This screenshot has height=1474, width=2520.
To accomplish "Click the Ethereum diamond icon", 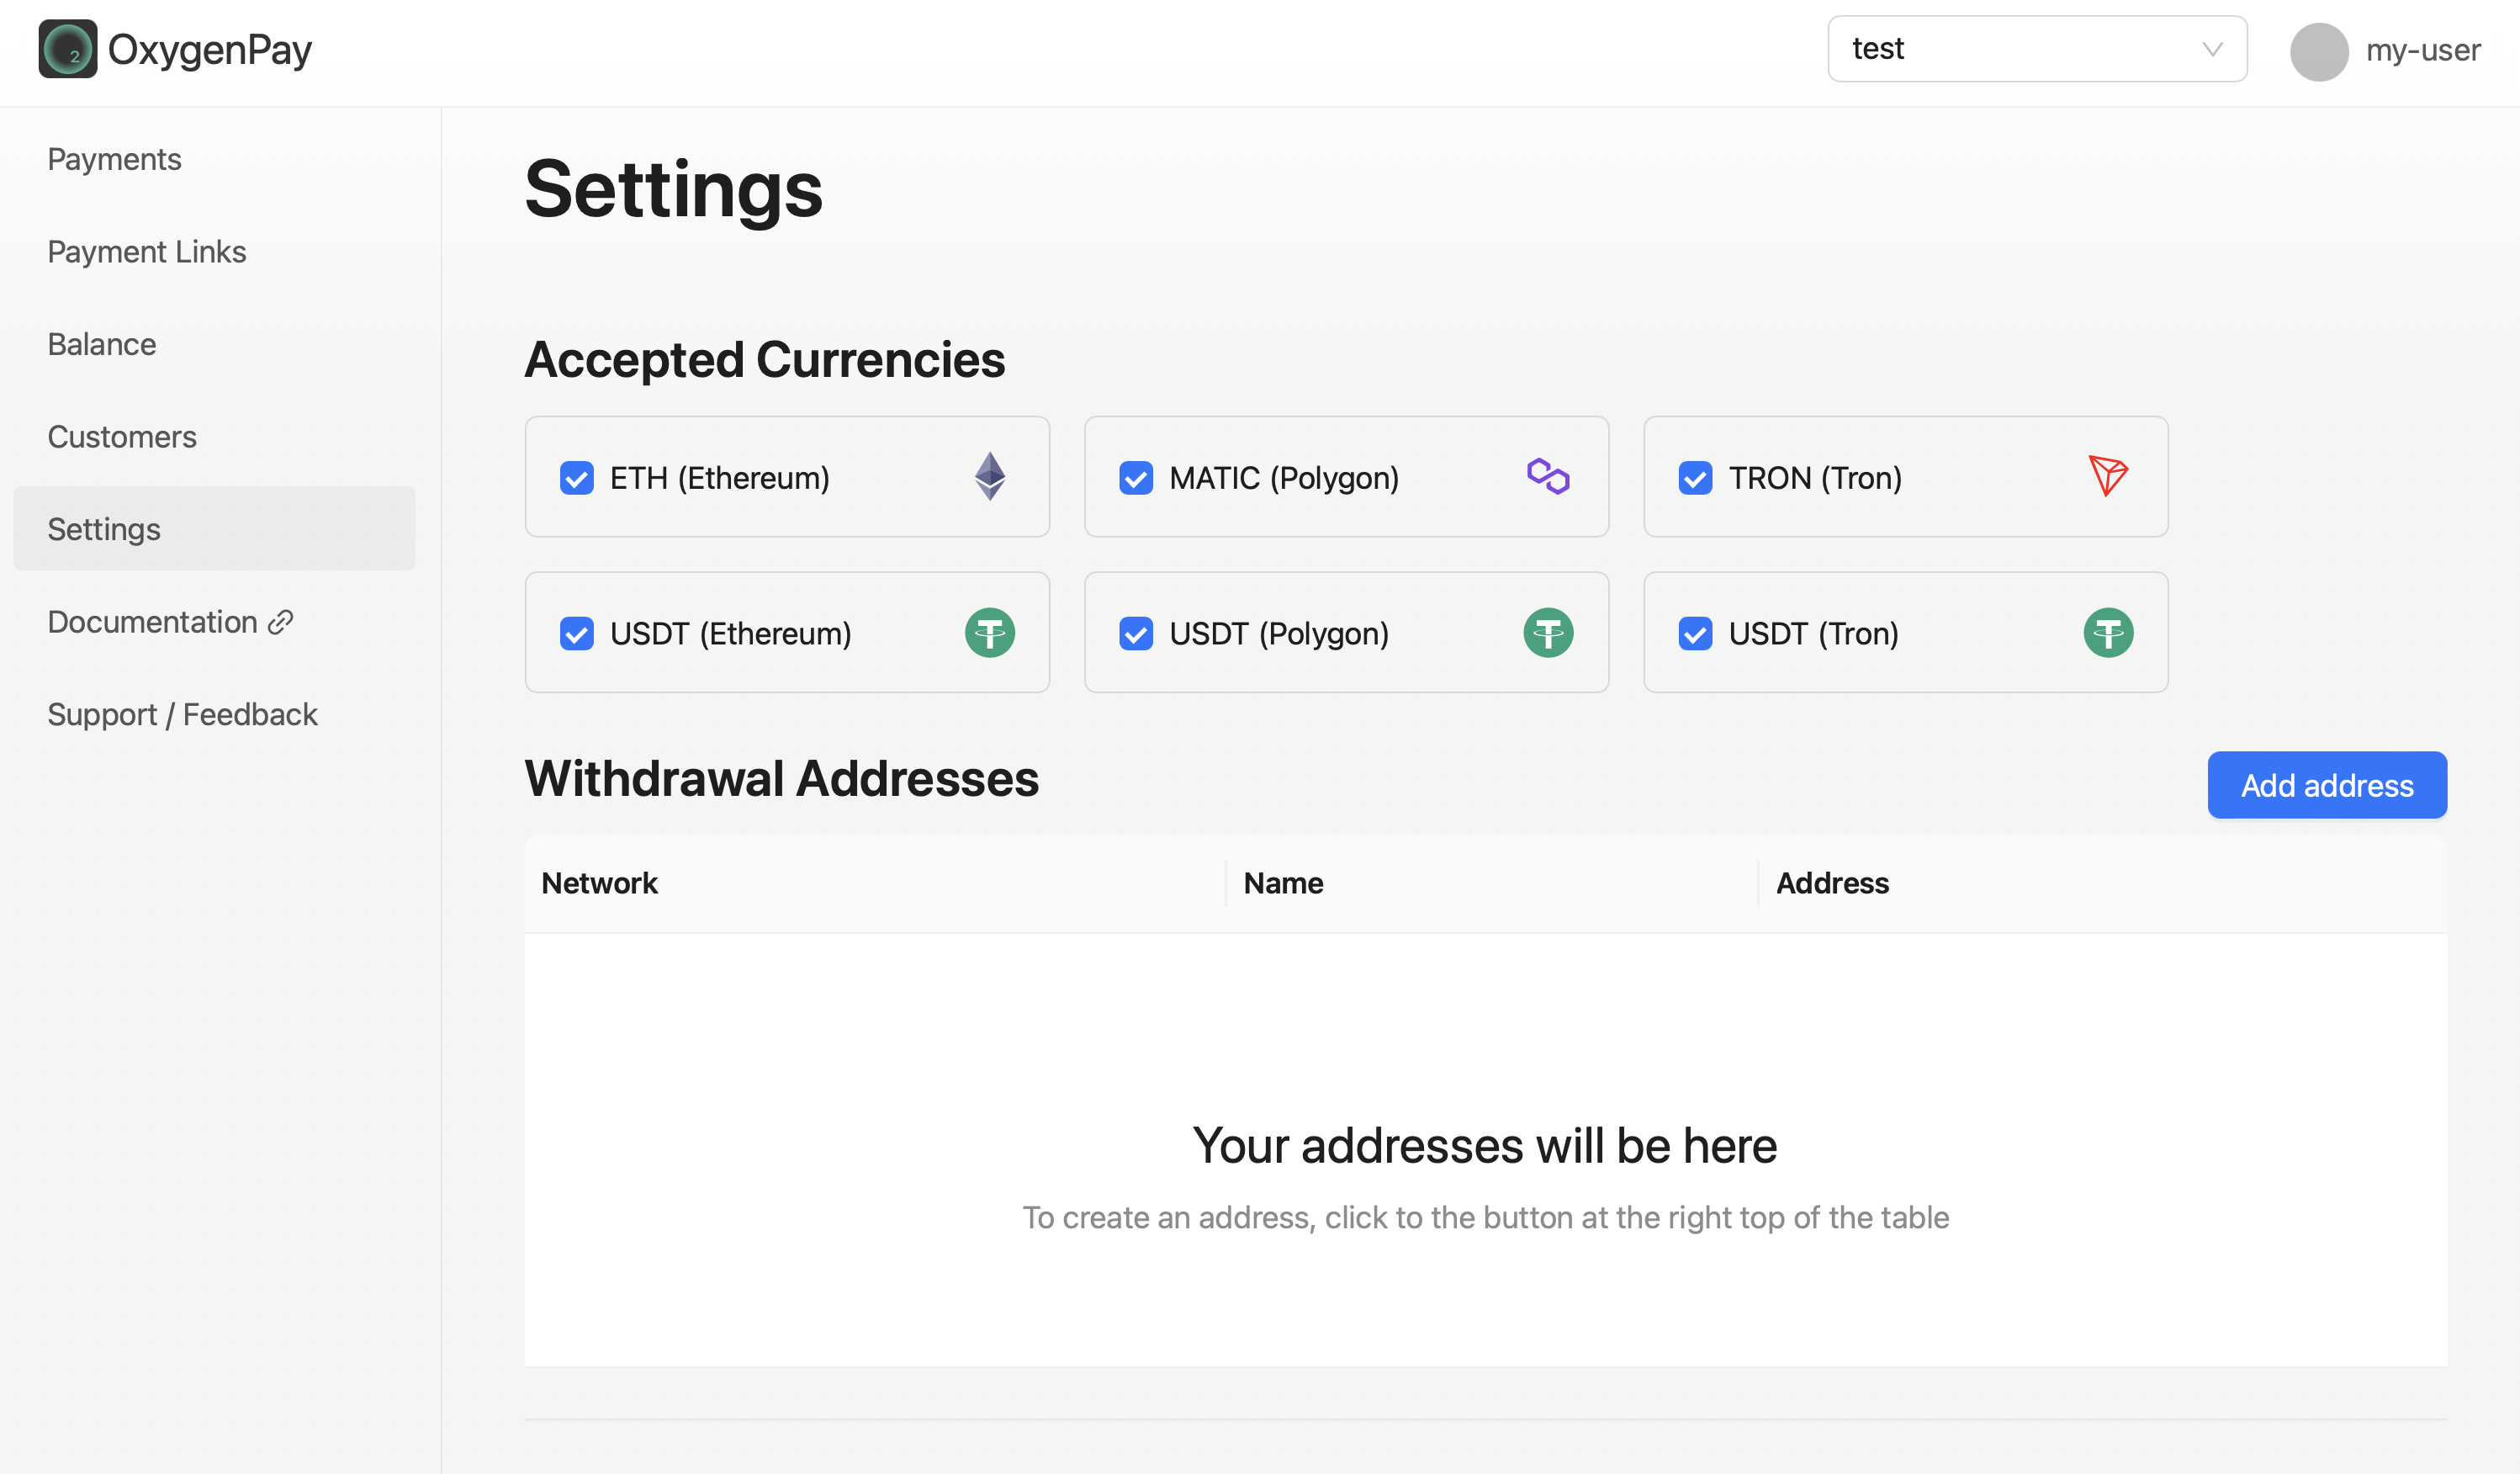I will (989, 476).
